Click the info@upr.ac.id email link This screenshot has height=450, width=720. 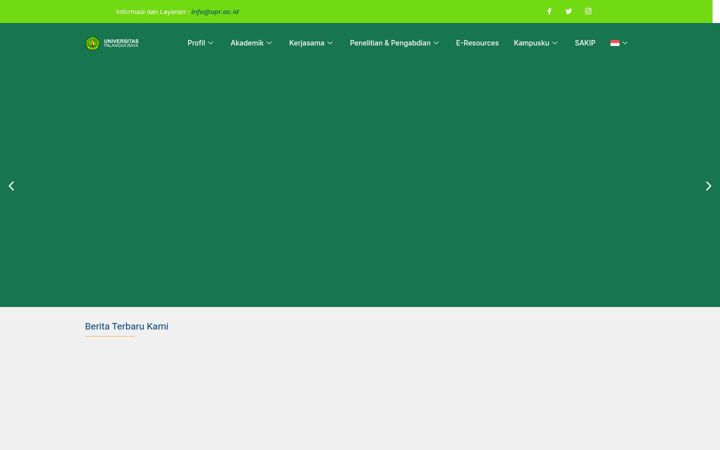(215, 12)
